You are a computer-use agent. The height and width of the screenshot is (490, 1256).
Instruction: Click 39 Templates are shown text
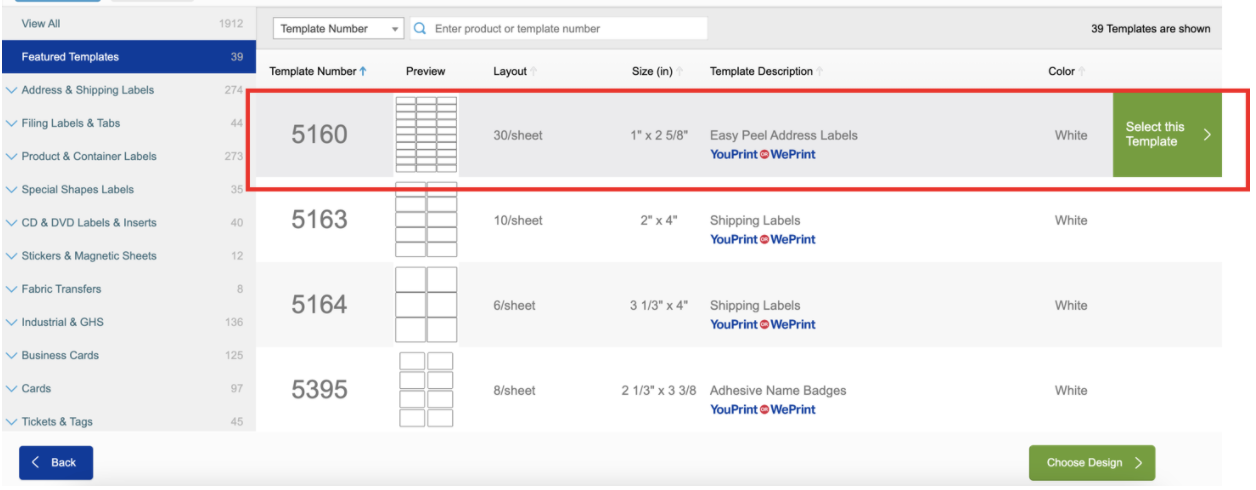point(1150,29)
